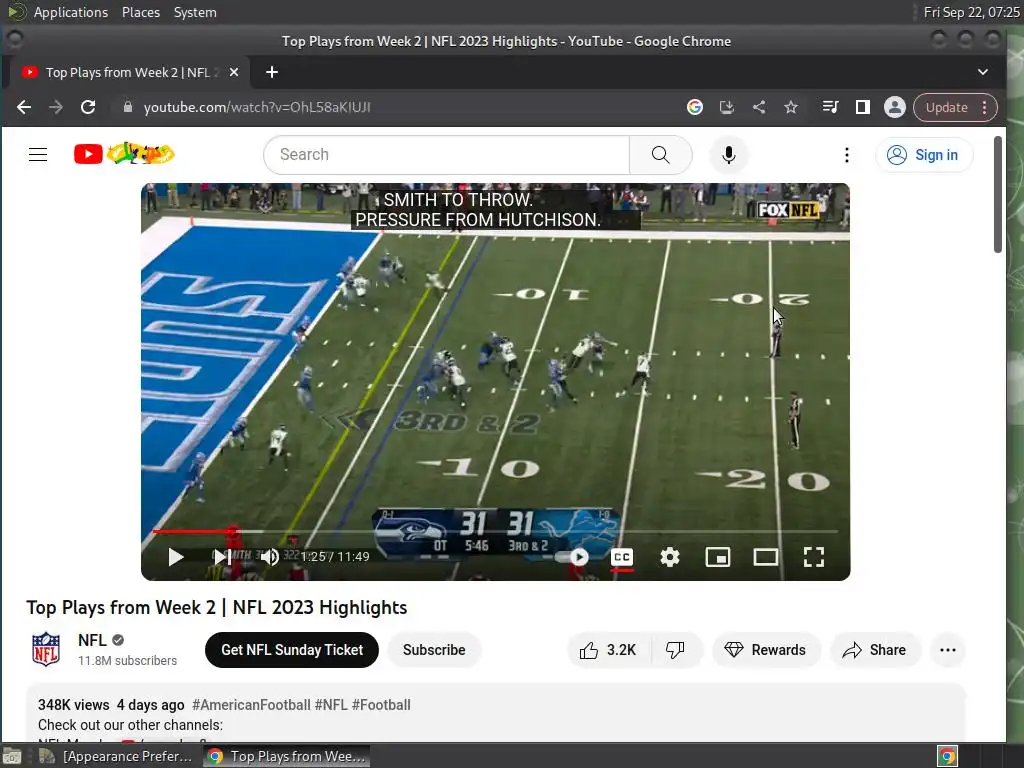Focus the YouTube Search field
Screen dimensions: 1024x768
(x=447, y=155)
